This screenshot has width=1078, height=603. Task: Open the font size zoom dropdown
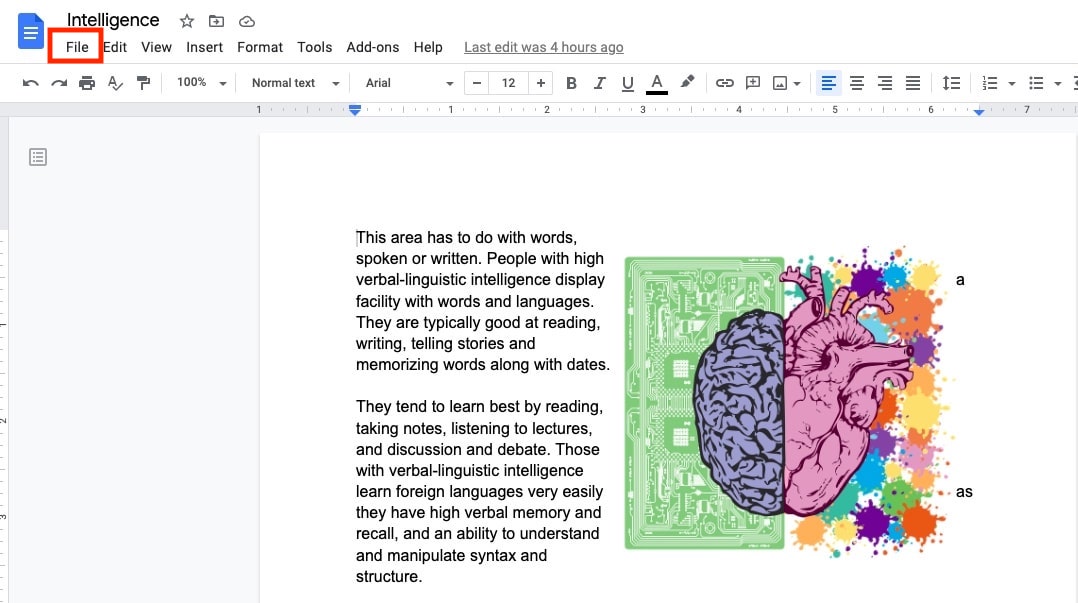tap(199, 83)
